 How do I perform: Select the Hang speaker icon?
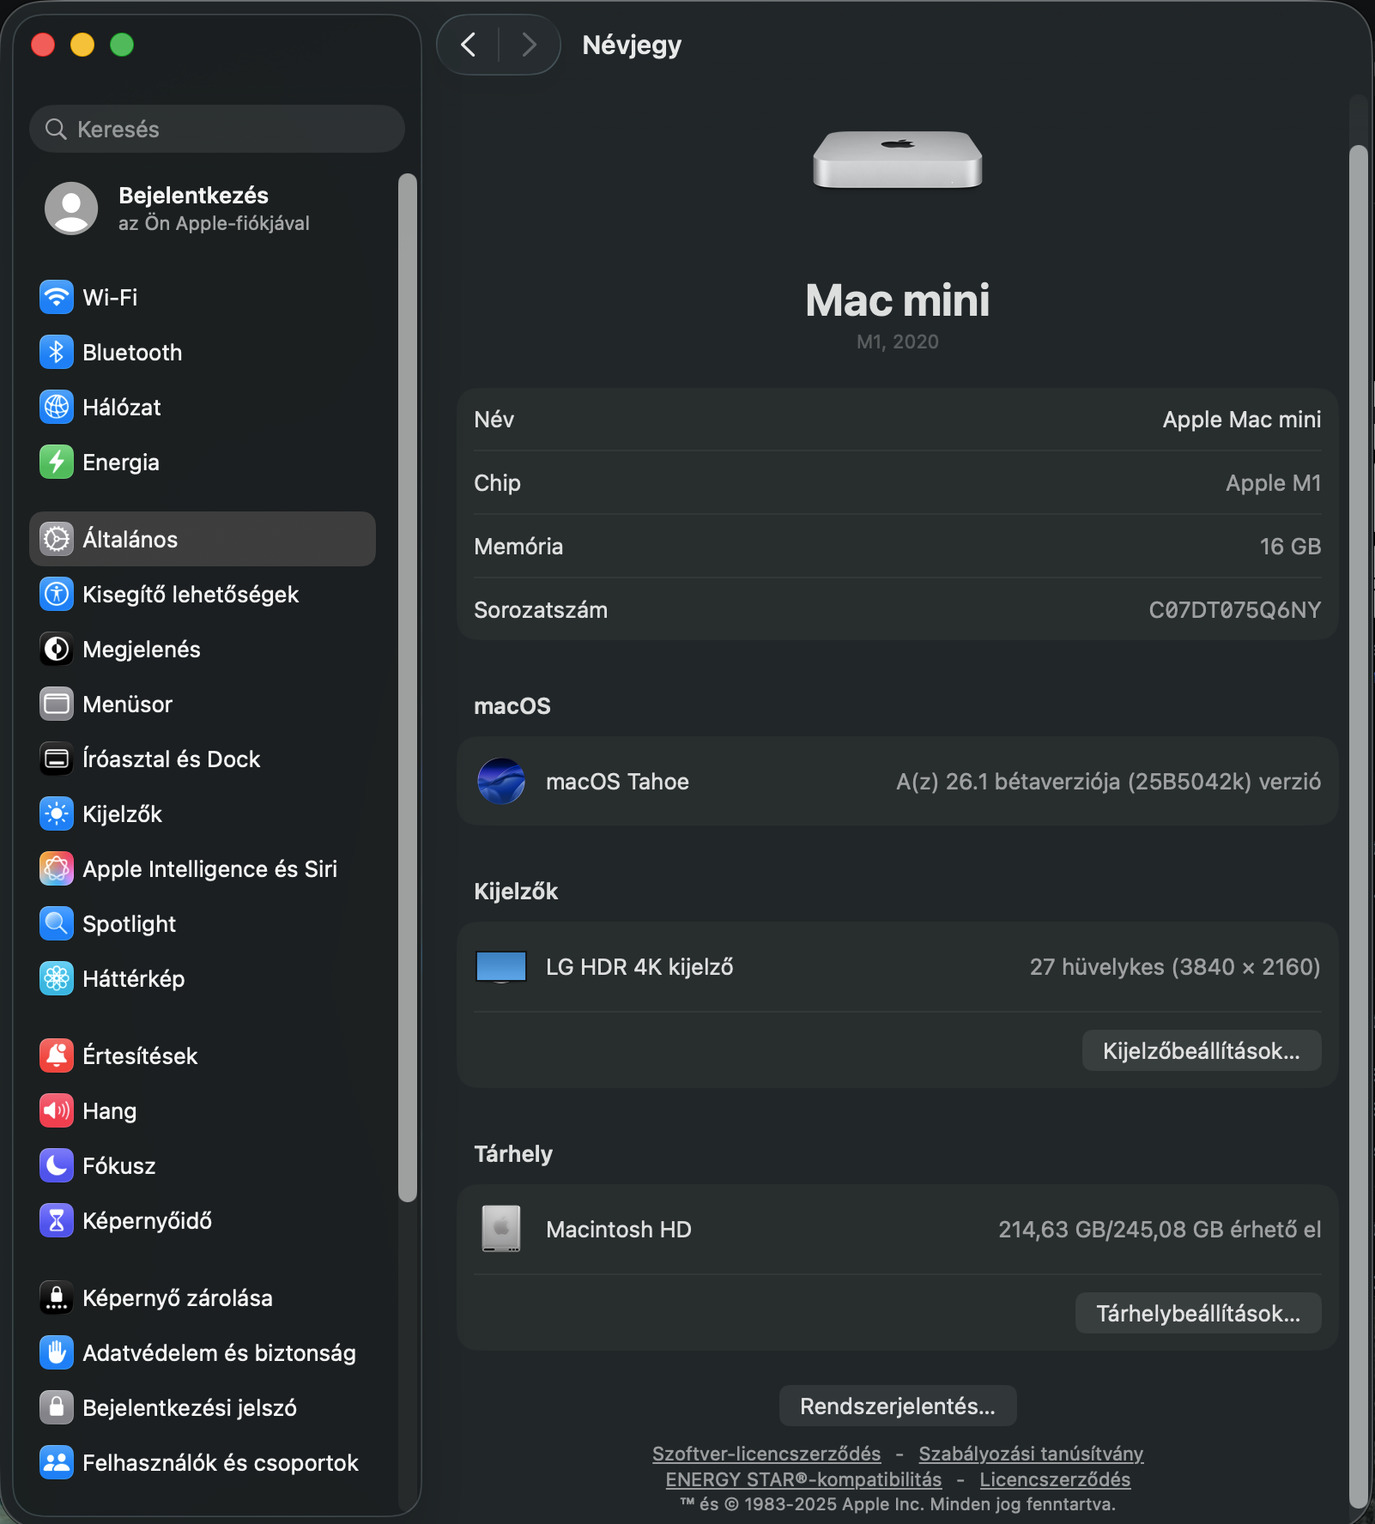tap(56, 1111)
